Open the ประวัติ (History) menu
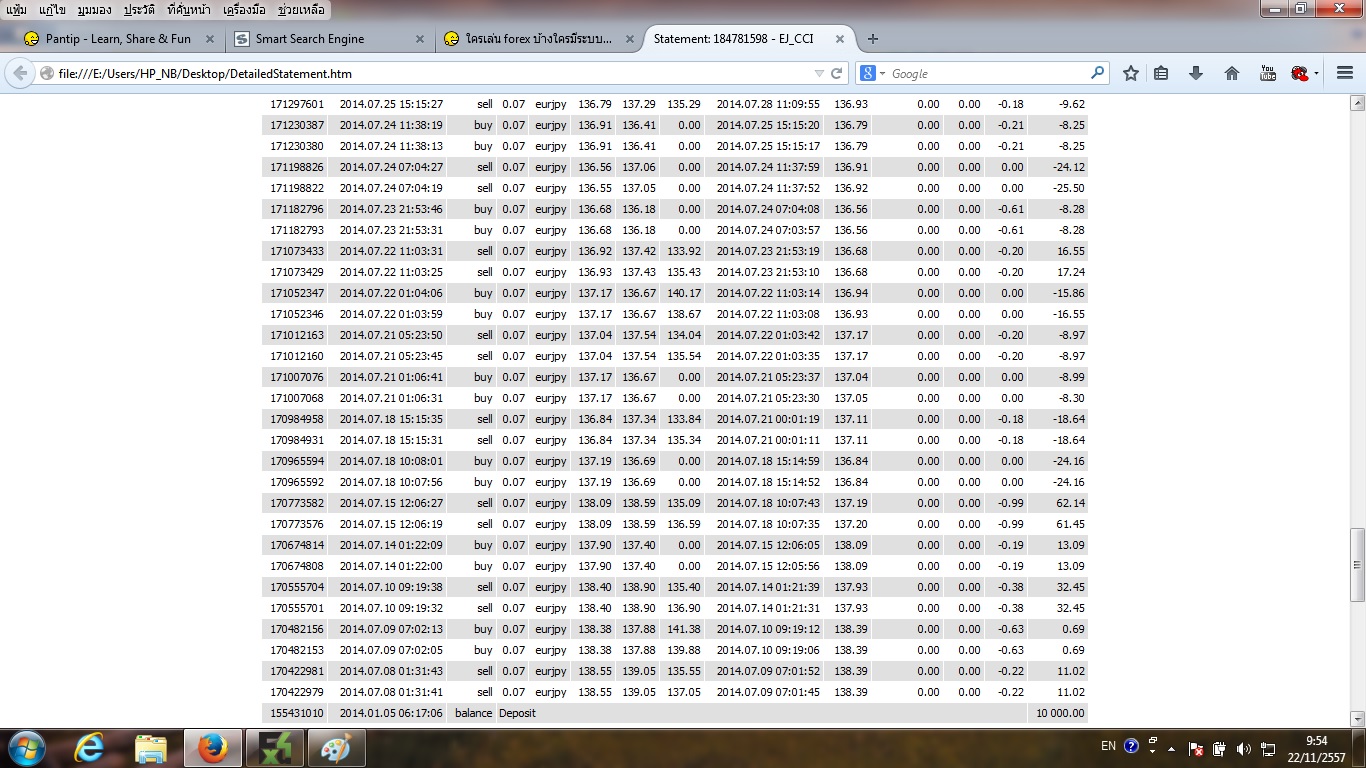Viewport: 1366px width, 768px height. 139,10
